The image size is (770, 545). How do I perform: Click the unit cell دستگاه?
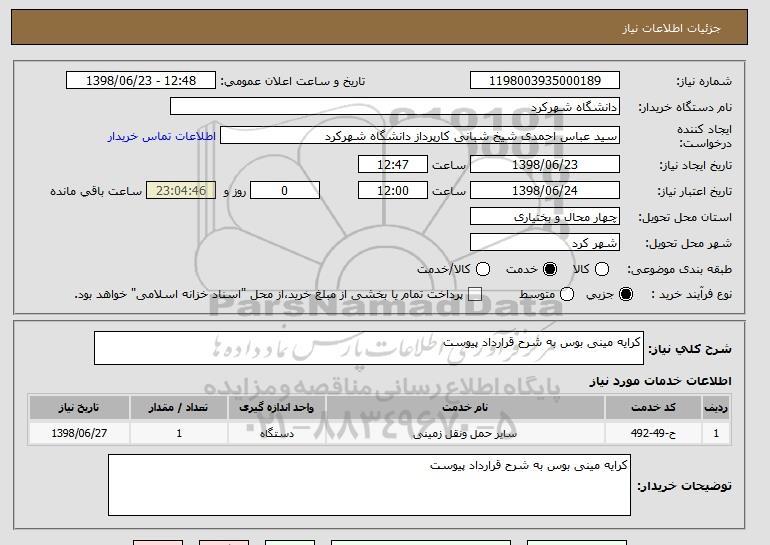[276, 433]
